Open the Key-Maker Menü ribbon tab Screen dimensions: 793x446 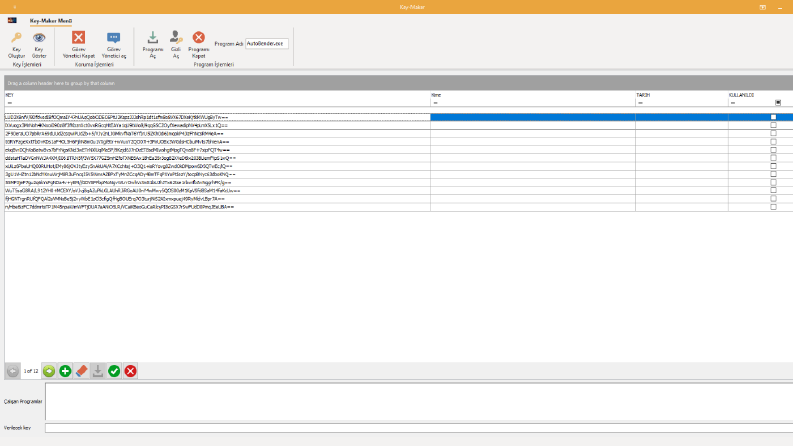(51, 21)
